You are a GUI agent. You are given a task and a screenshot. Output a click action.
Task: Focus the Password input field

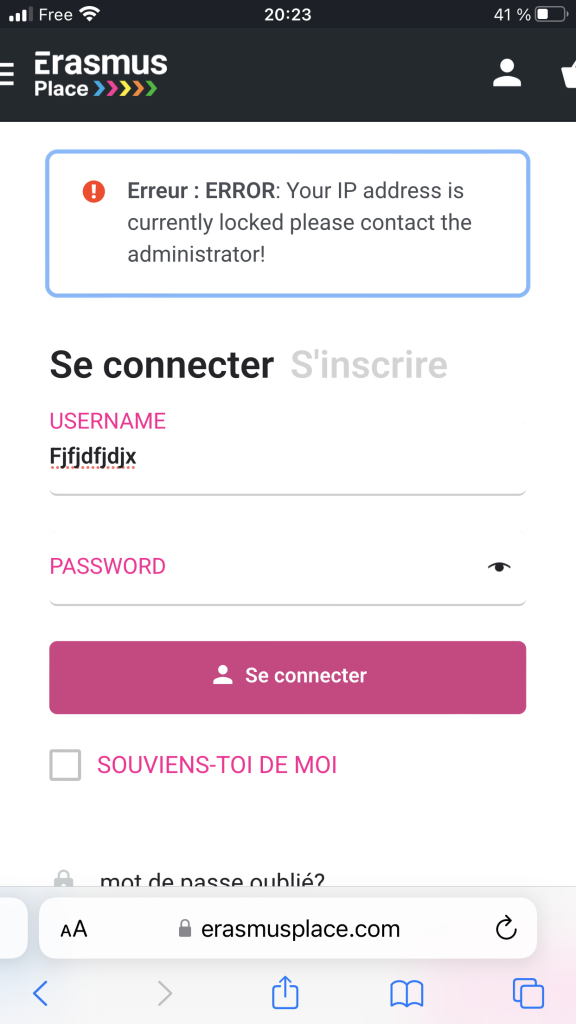pos(288,568)
